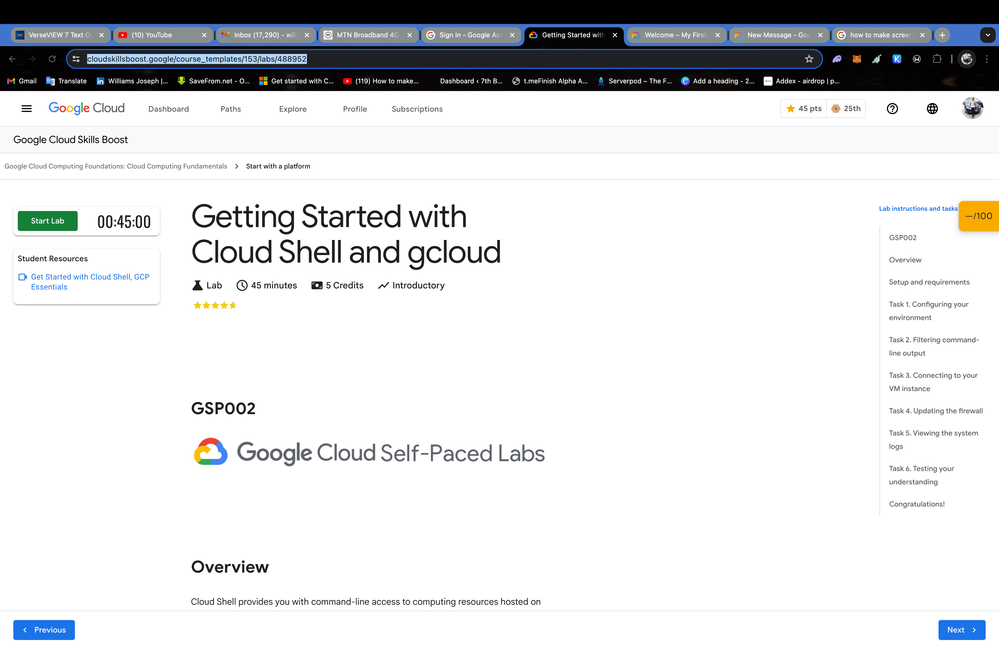Viewport: 999px width, 649px height.
Task: Click the Lab instructions and tasks link
Action: tap(918, 208)
